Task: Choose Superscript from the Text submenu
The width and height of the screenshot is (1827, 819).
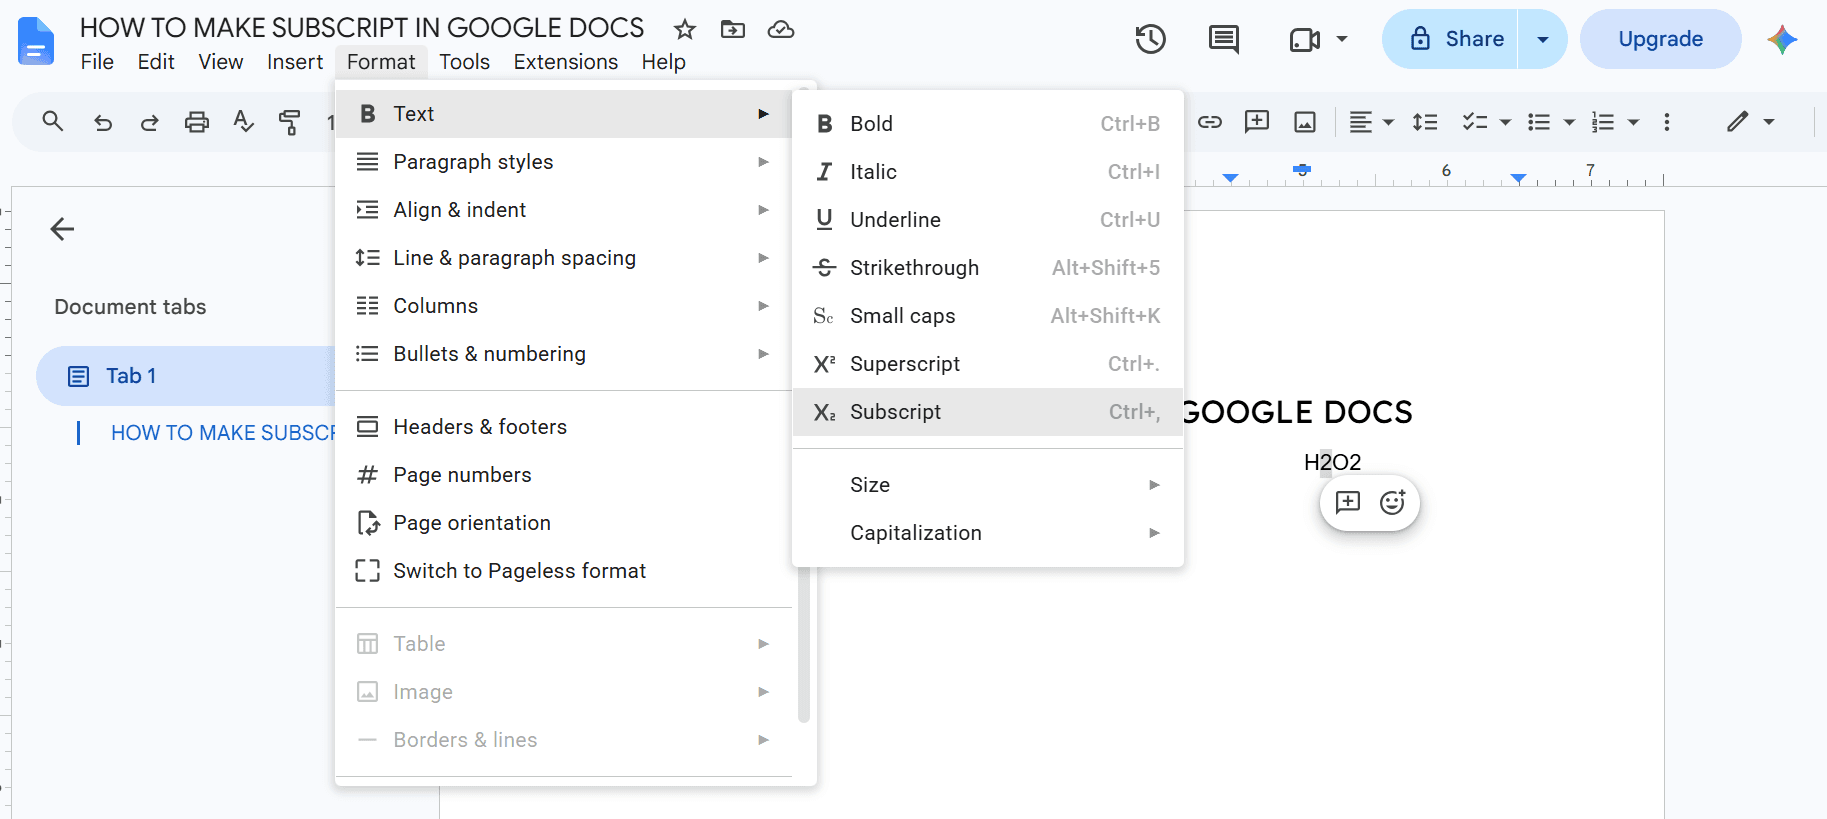Action: click(988, 364)
